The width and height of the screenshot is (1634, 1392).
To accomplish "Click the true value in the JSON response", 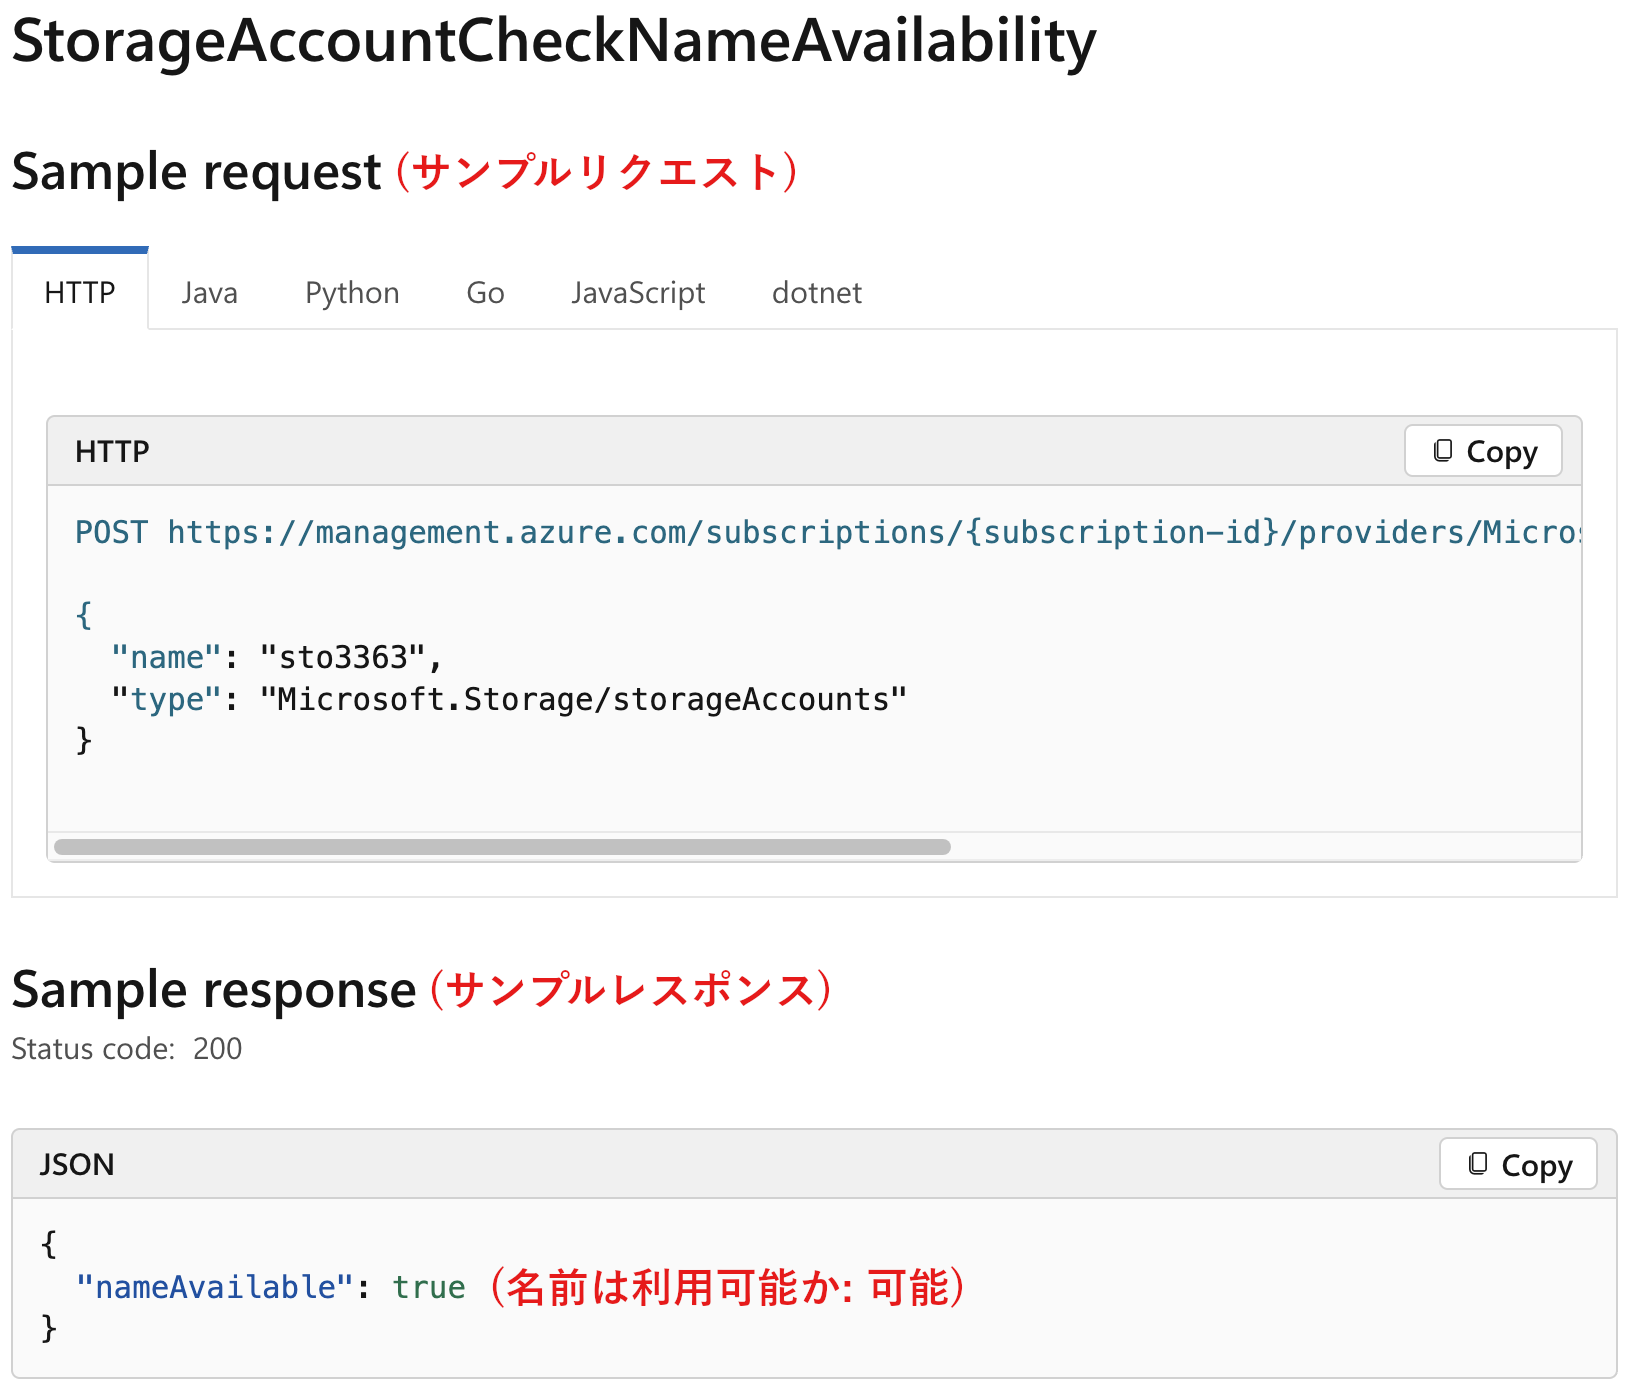I will (x=428, y=1287).
